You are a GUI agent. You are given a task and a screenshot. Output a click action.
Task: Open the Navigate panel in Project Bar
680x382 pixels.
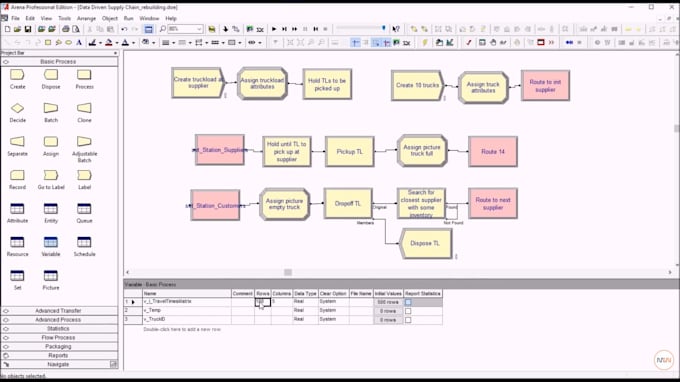coord(59,364)
